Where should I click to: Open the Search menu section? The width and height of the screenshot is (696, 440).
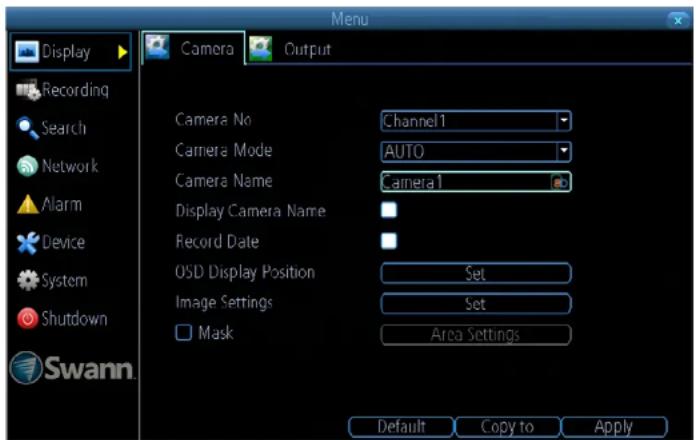point(51,128)
